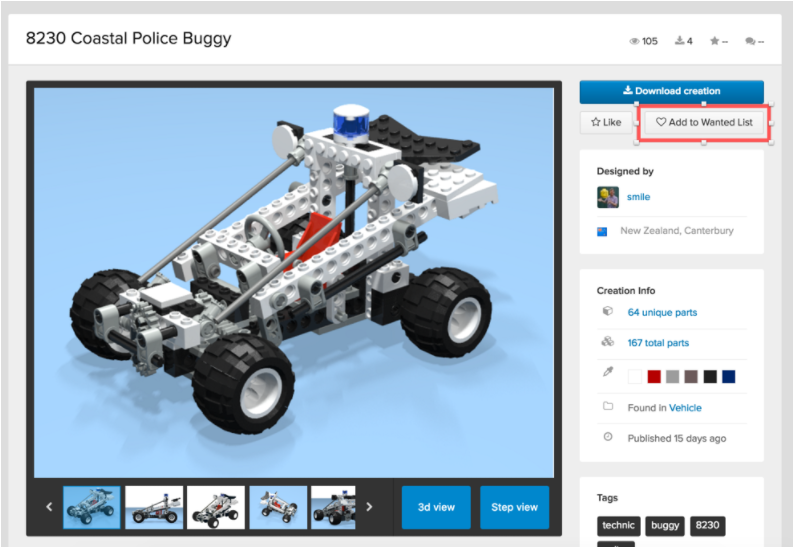
Task: Select the 8230 tag
Action: click(707, 525)
